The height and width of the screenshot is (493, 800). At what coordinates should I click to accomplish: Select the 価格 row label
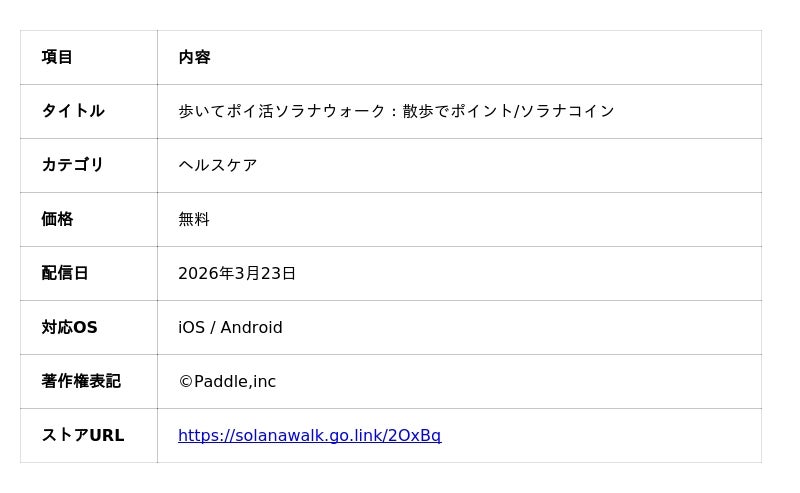tap(57, 220)
